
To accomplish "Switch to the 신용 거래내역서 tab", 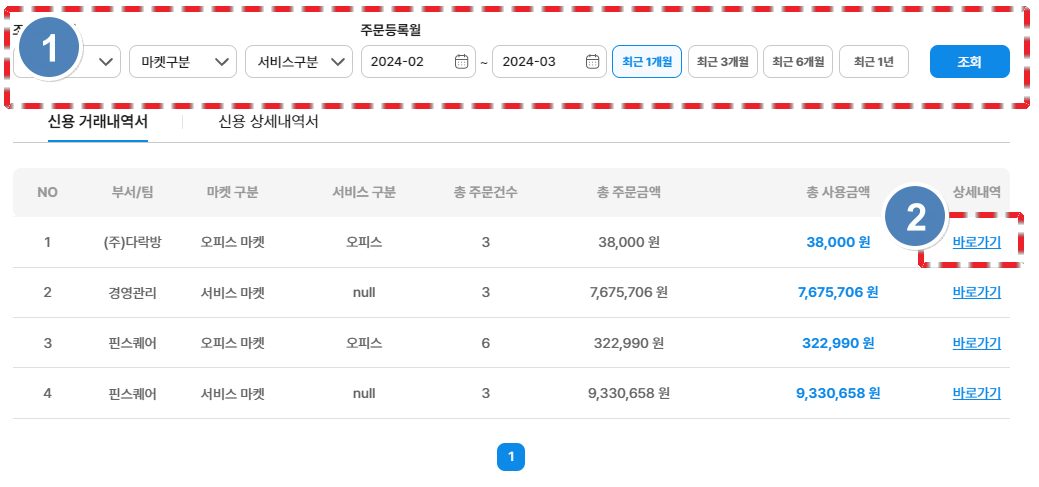I will 98,122.
